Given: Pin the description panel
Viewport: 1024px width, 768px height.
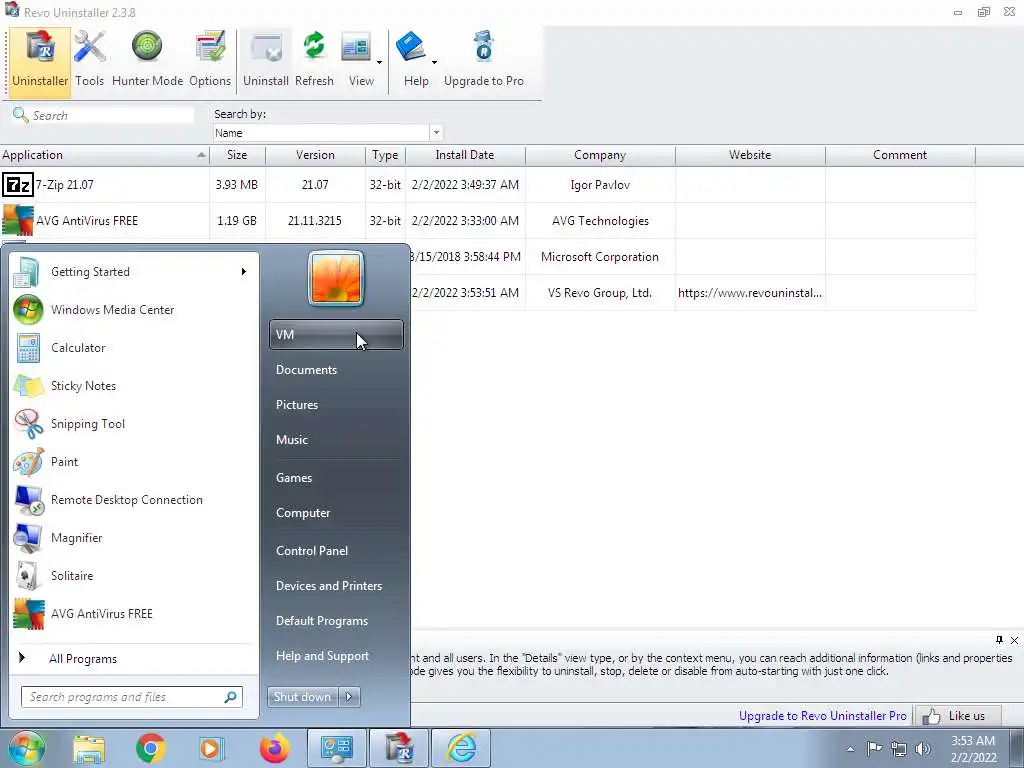Looking at the screenshot, I should 999,640.
